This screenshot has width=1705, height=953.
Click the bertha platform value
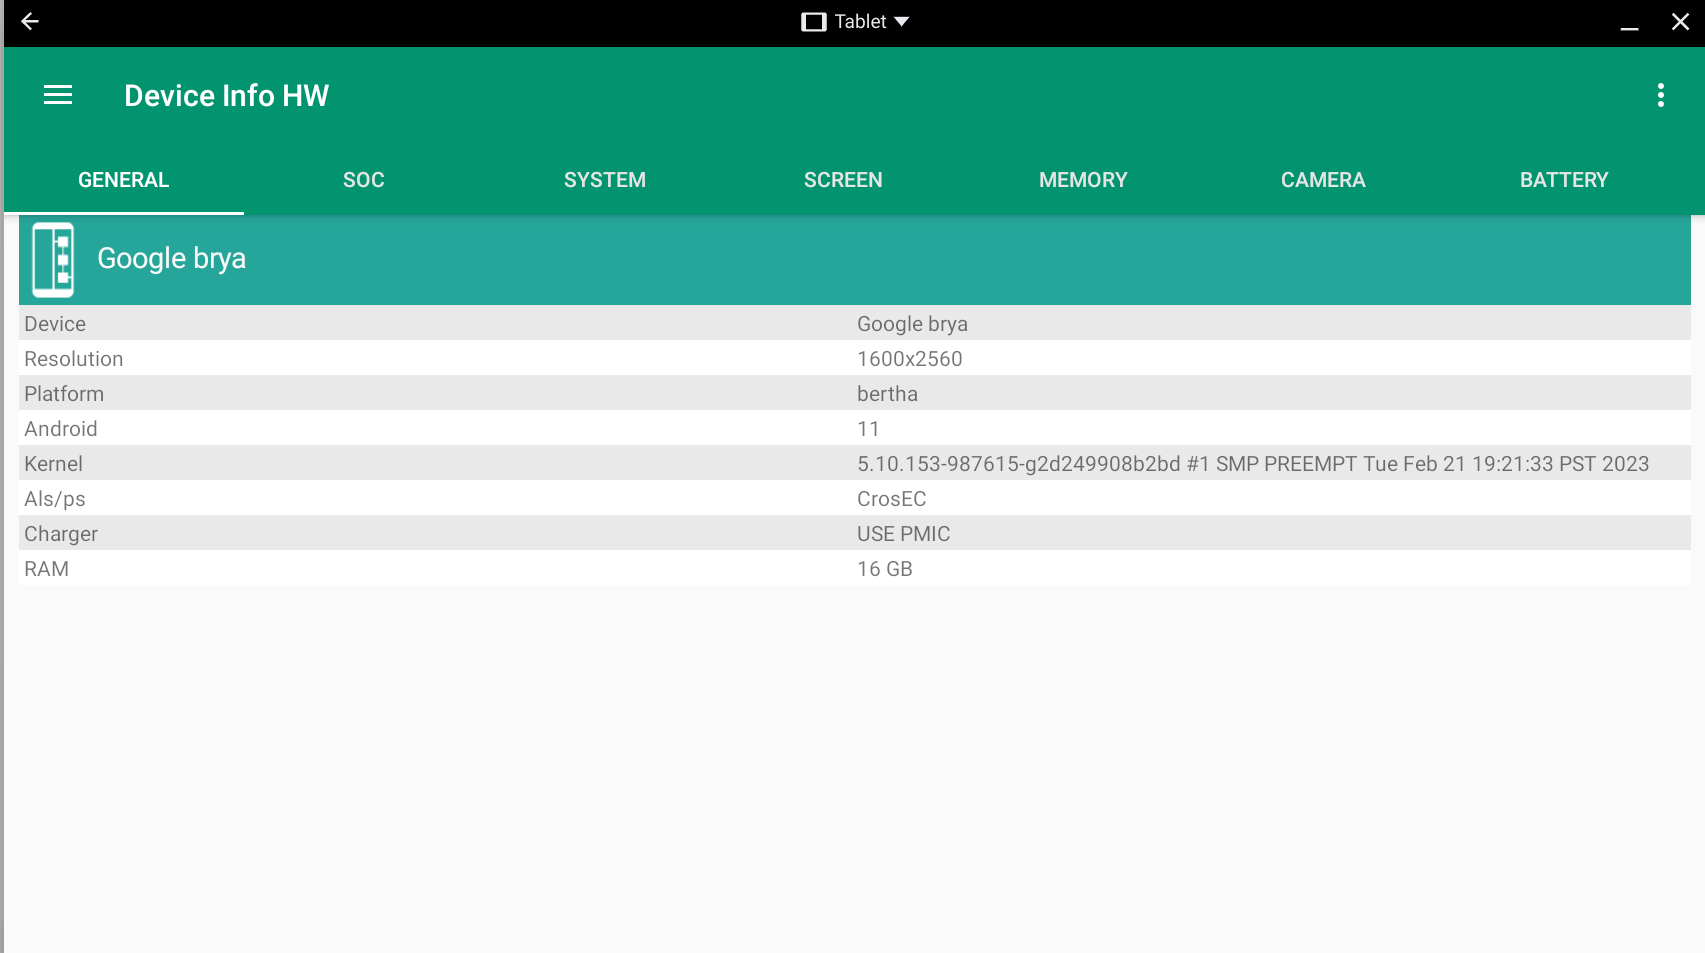click(887, 394)
